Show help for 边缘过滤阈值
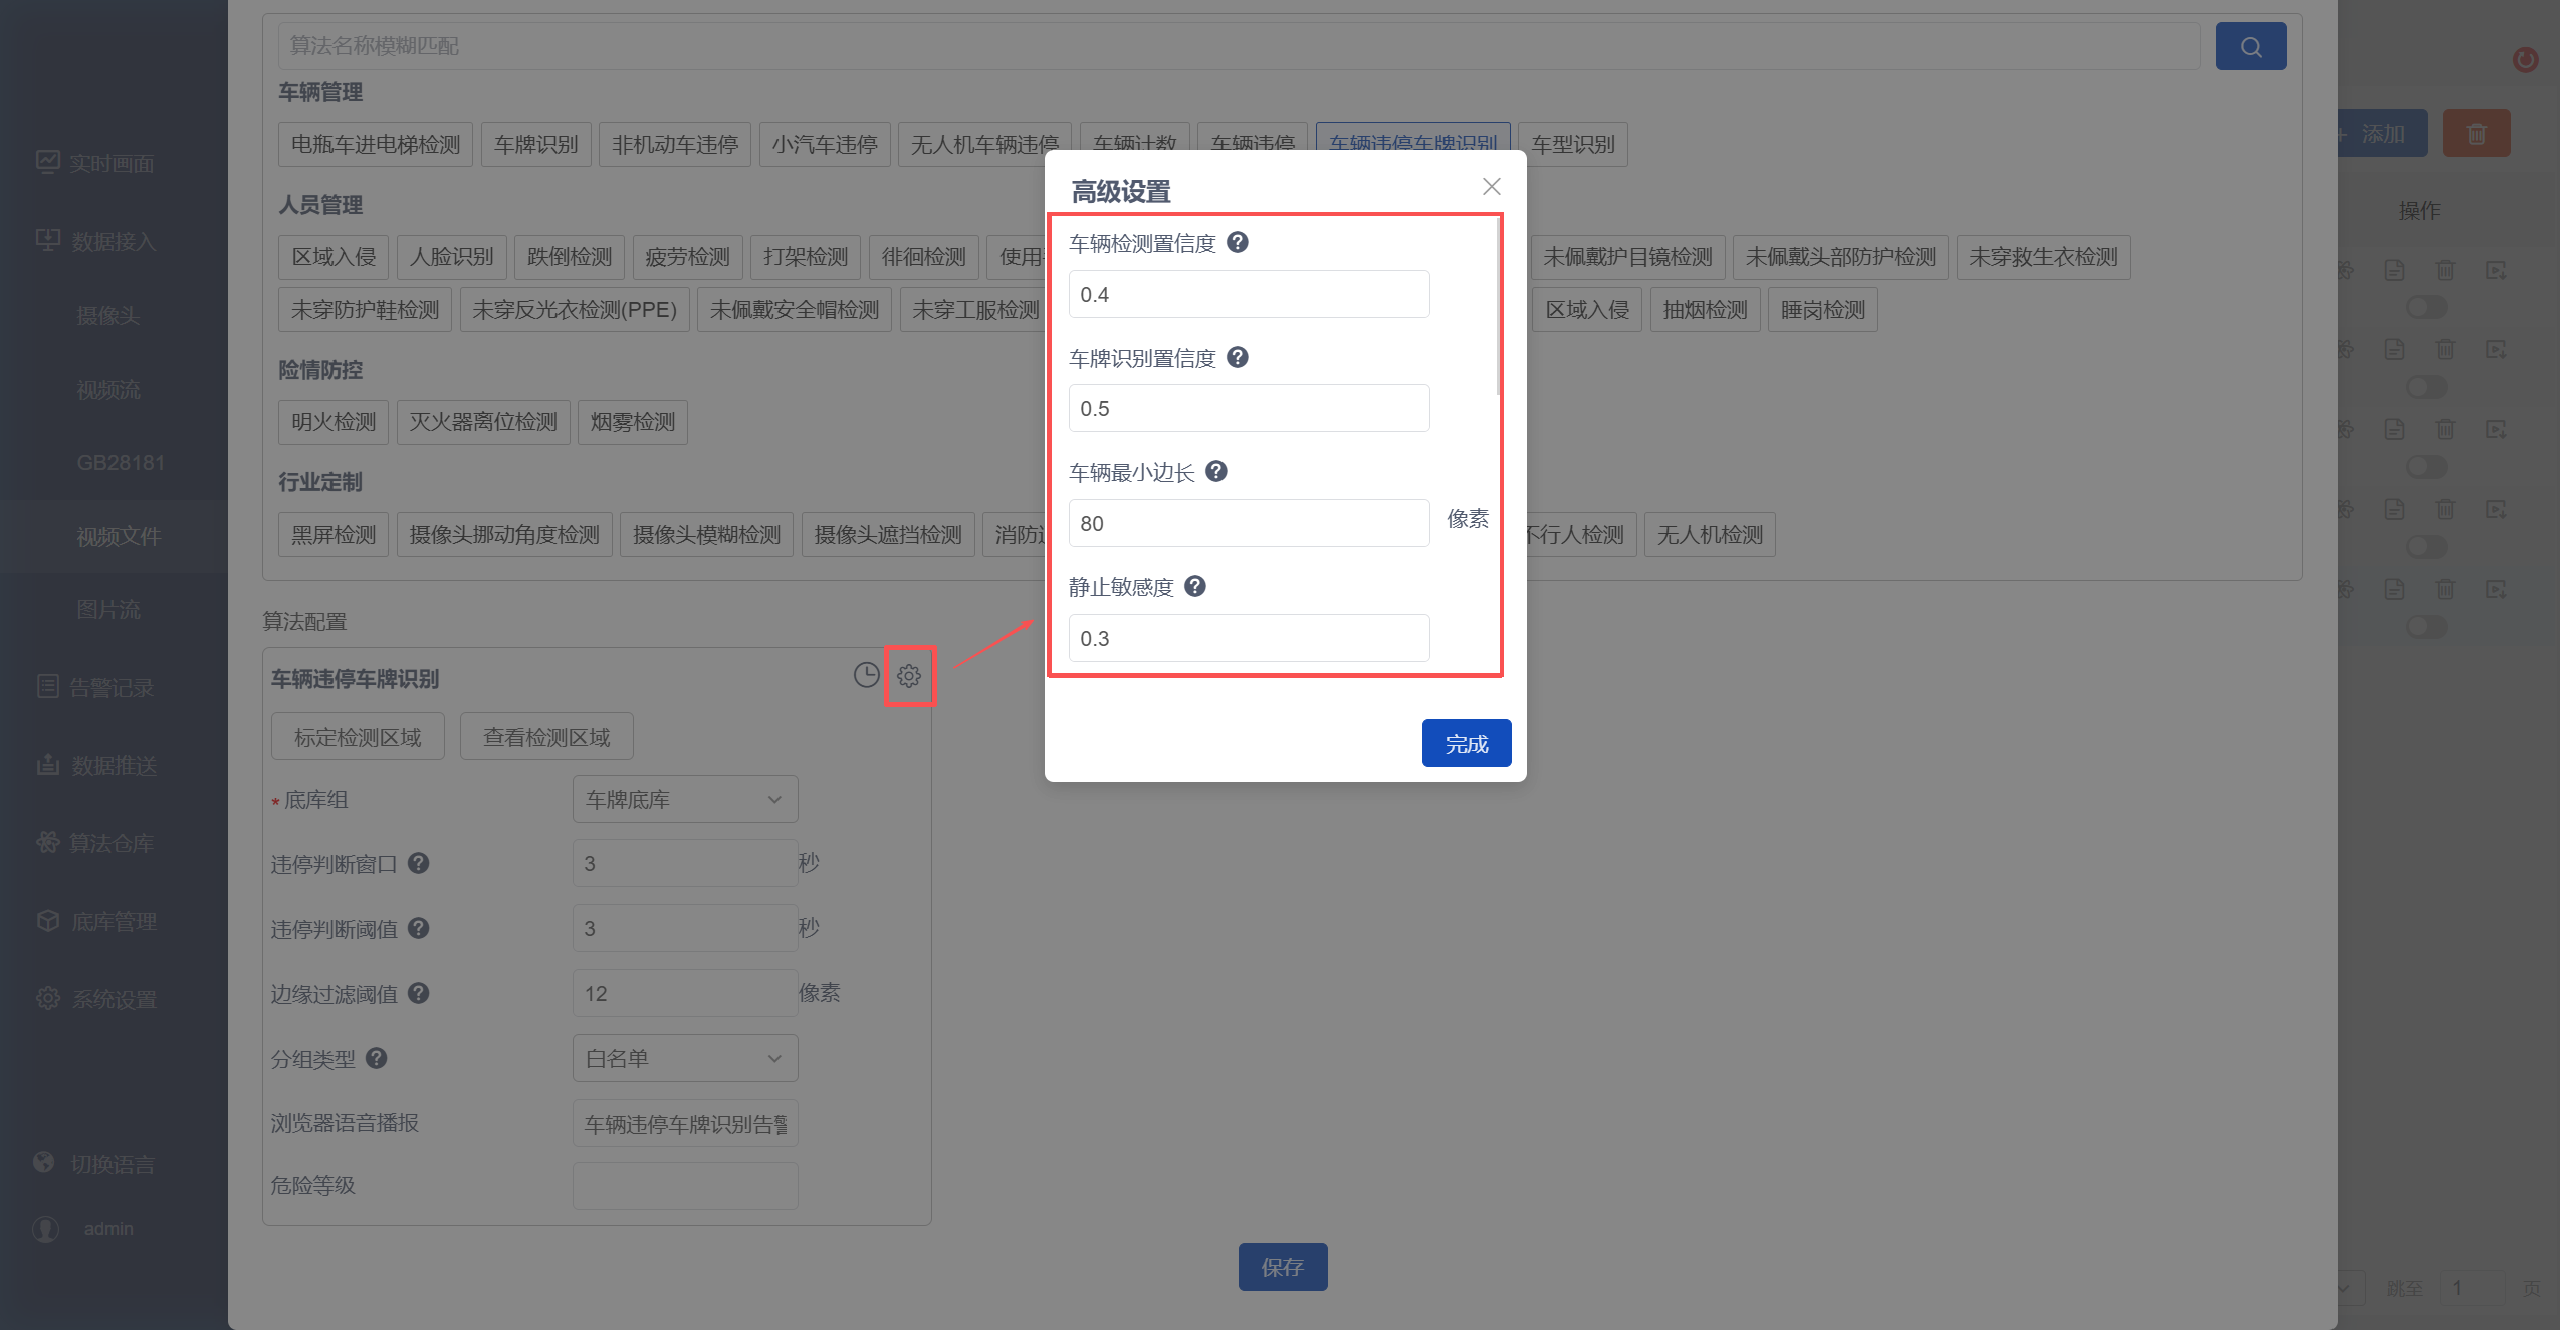Image resolution: width=2560 pixels, height=1330 pixels. 419,992
